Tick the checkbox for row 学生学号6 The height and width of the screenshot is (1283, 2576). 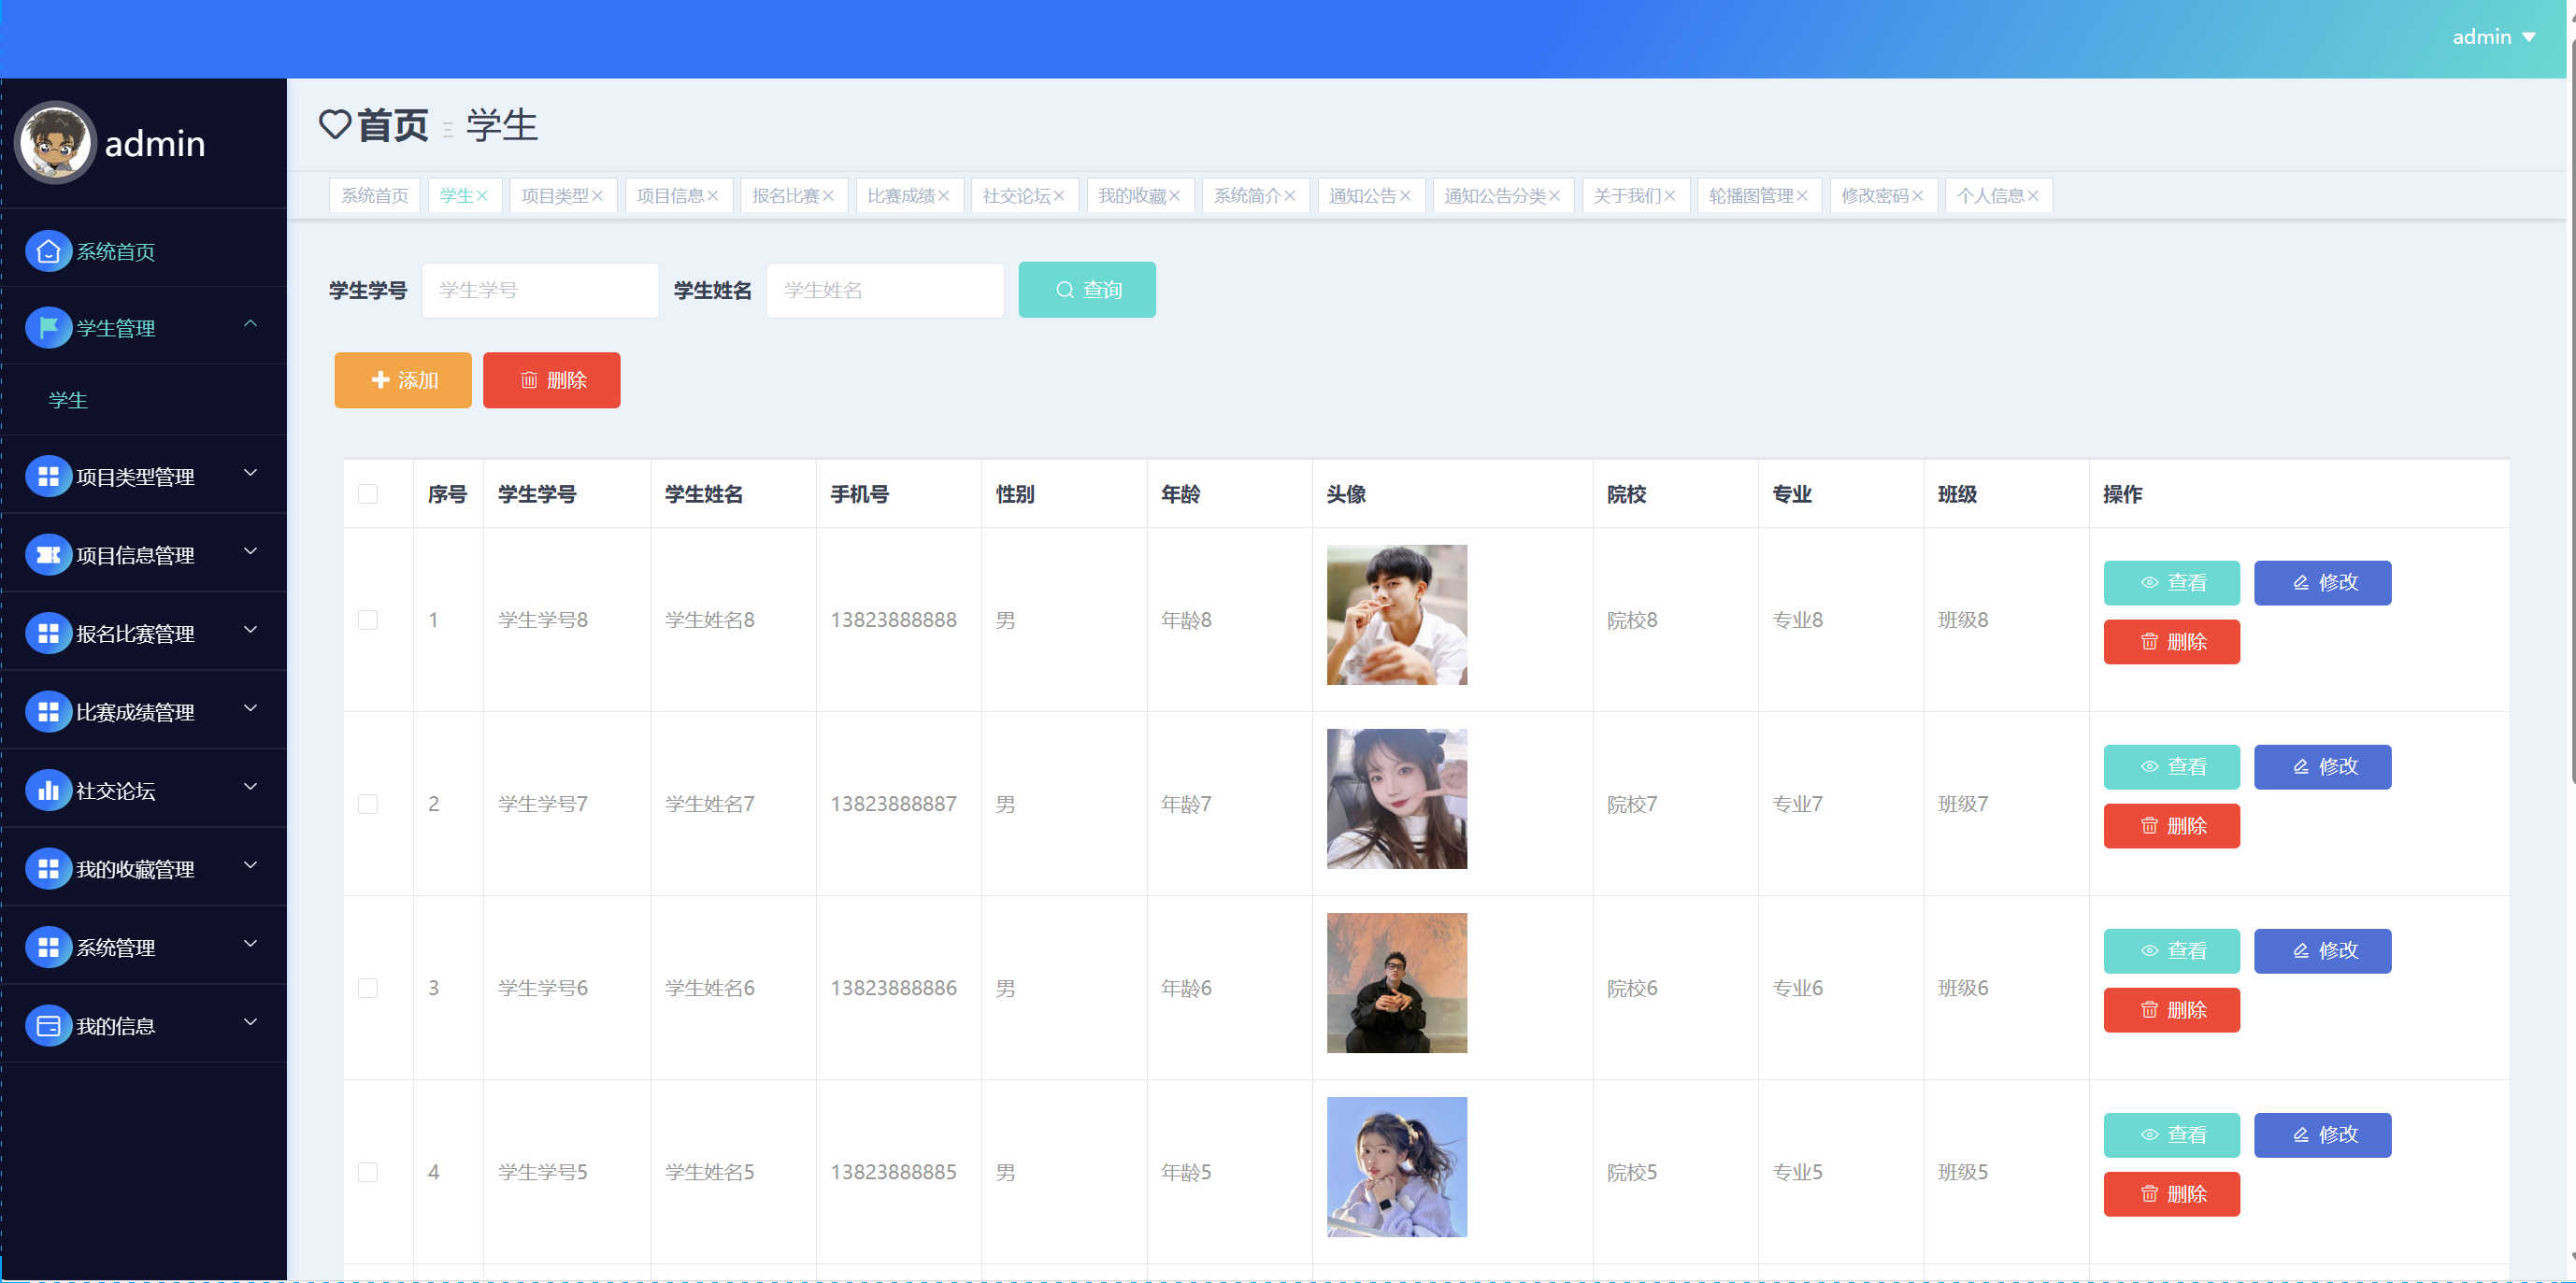[368, 988]
